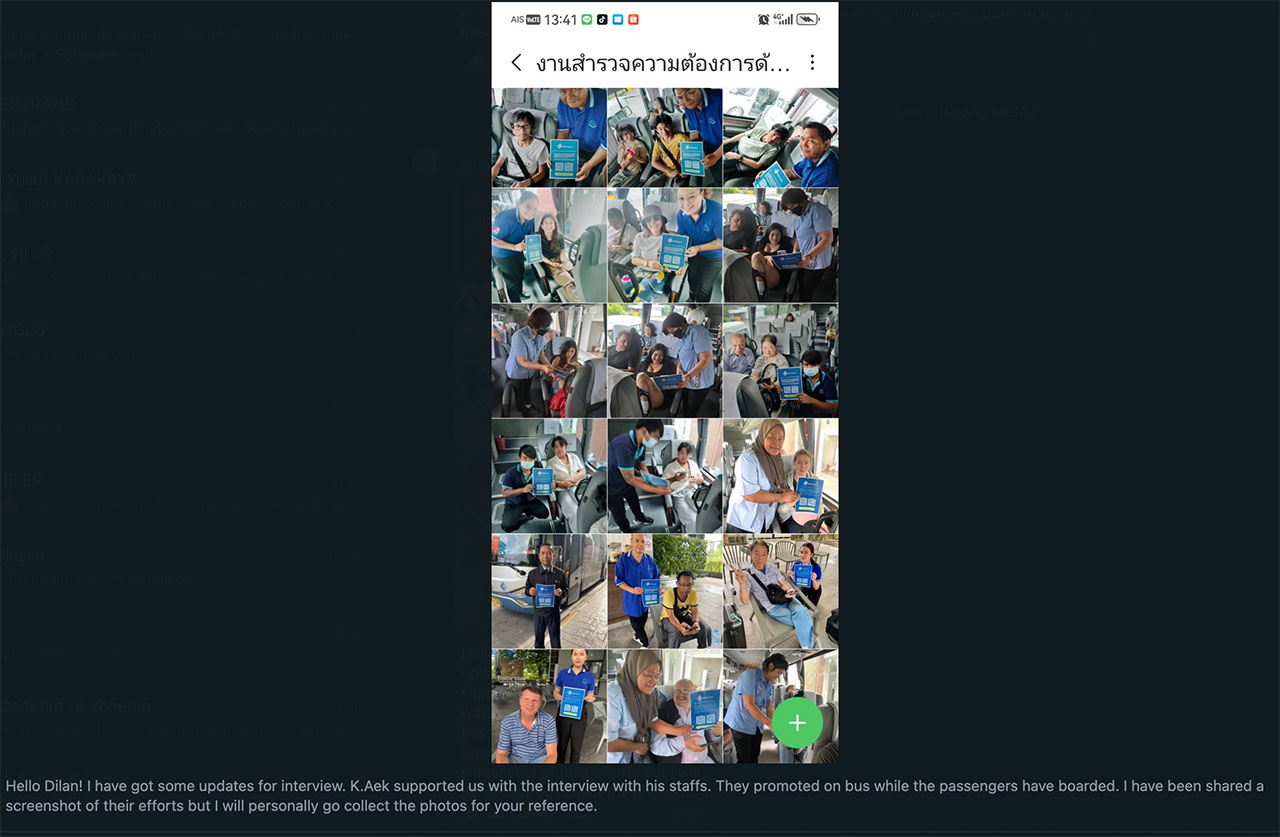Image resolution: width=1280 pixels, height=837 pixels.
Task: Click the Thai album title text
Action: pos(663,64)
